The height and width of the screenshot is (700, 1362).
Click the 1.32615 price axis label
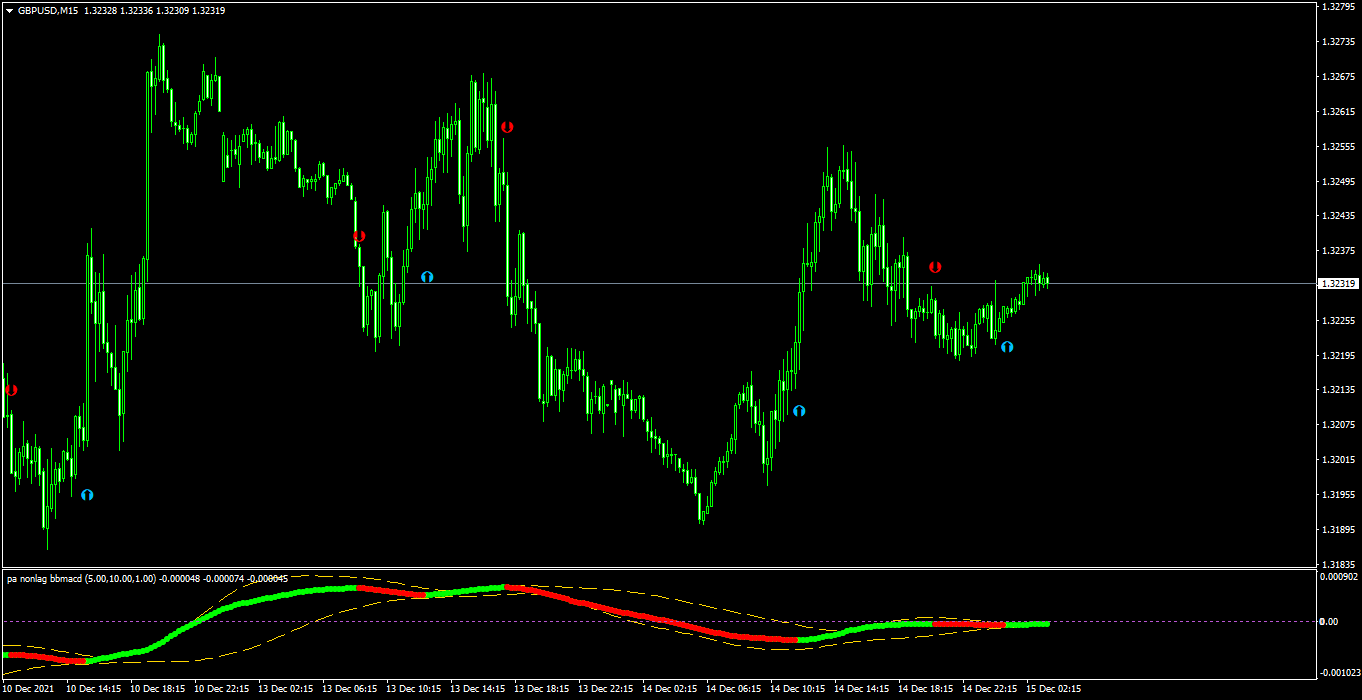coord(1337,112)
